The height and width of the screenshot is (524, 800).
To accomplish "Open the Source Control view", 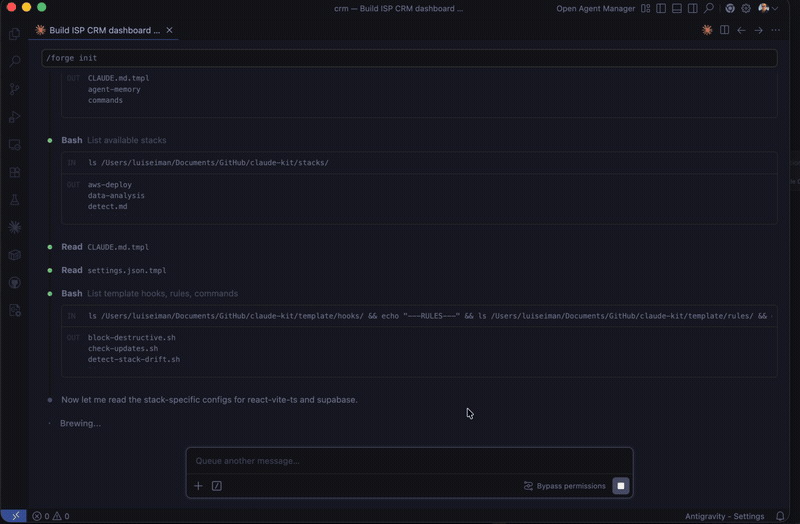I will (14, 89).
